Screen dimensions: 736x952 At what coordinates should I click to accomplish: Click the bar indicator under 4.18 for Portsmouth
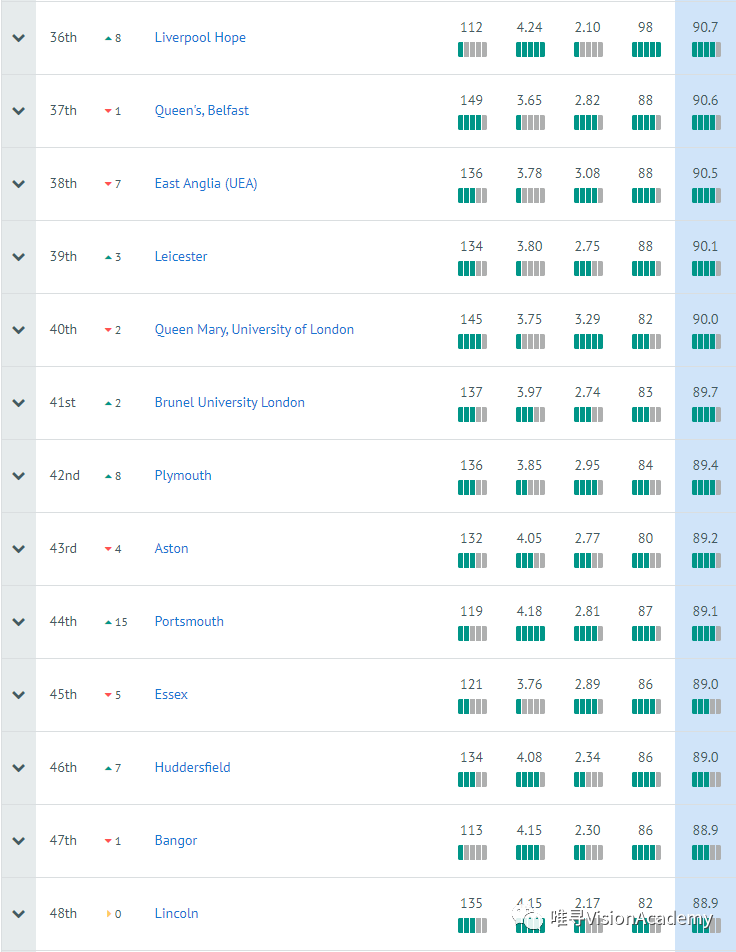530,634
